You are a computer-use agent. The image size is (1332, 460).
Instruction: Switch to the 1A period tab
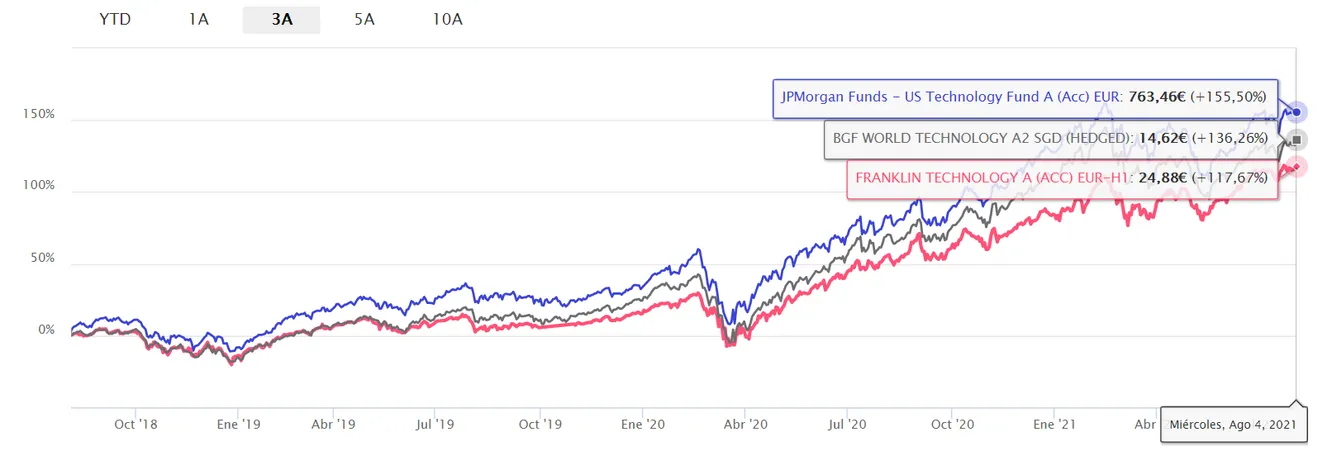(x=199, y=19)
